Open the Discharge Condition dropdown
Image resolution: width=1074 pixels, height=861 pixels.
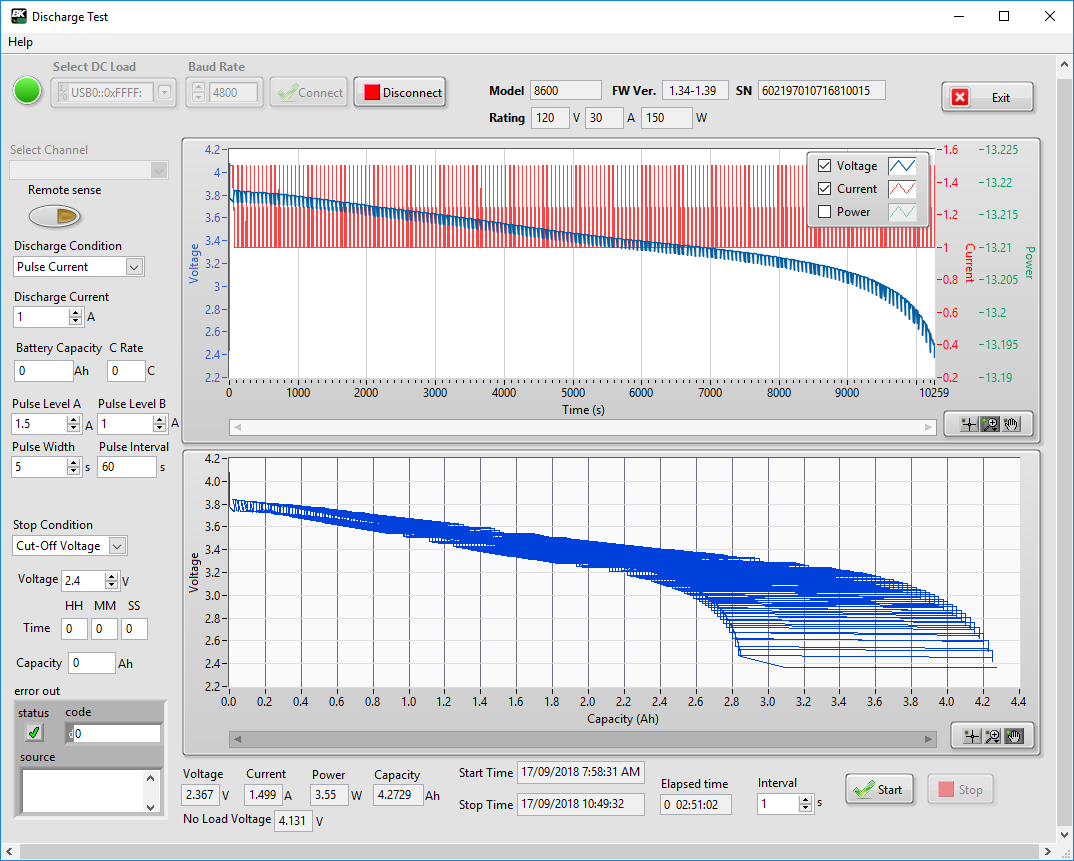[x=134, y=267]
